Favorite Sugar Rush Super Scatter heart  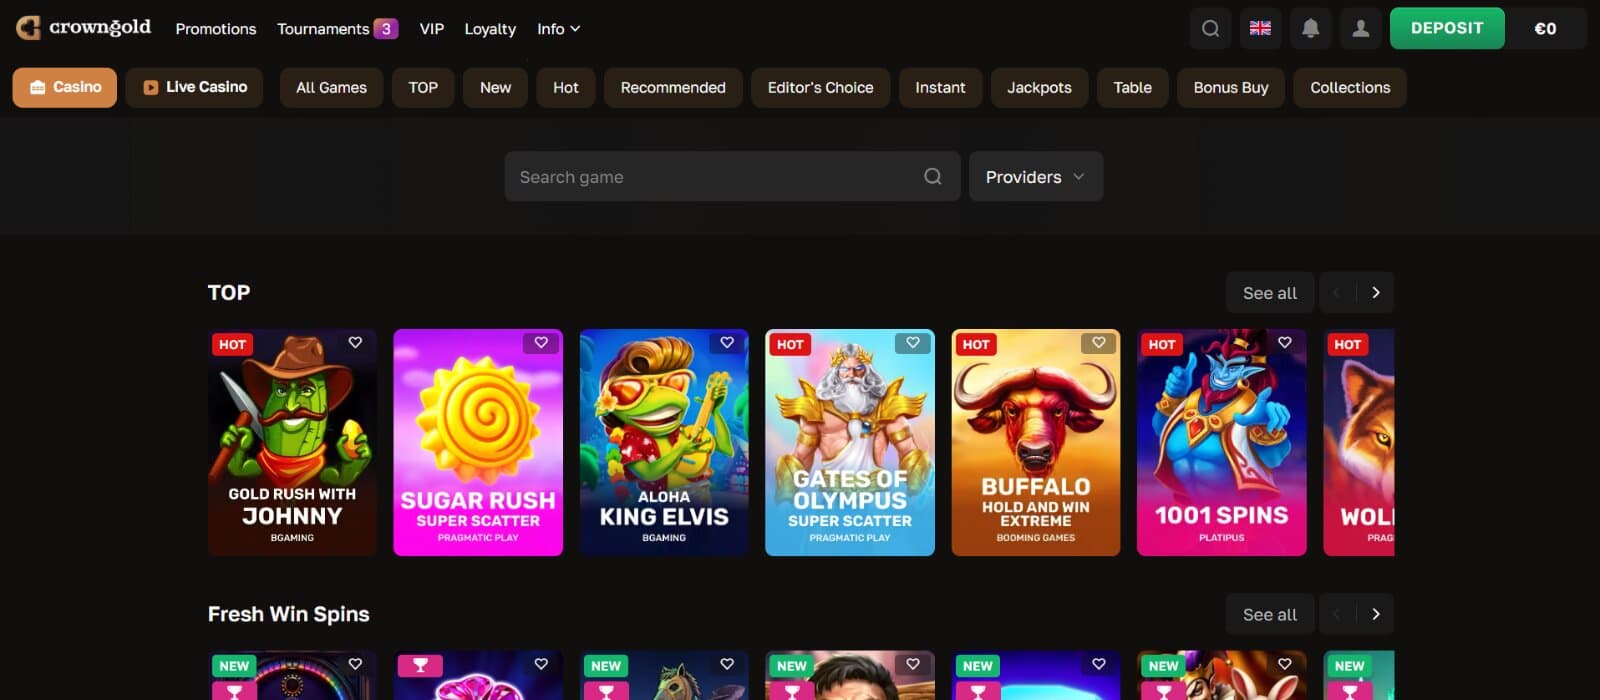tap(541, 342)
